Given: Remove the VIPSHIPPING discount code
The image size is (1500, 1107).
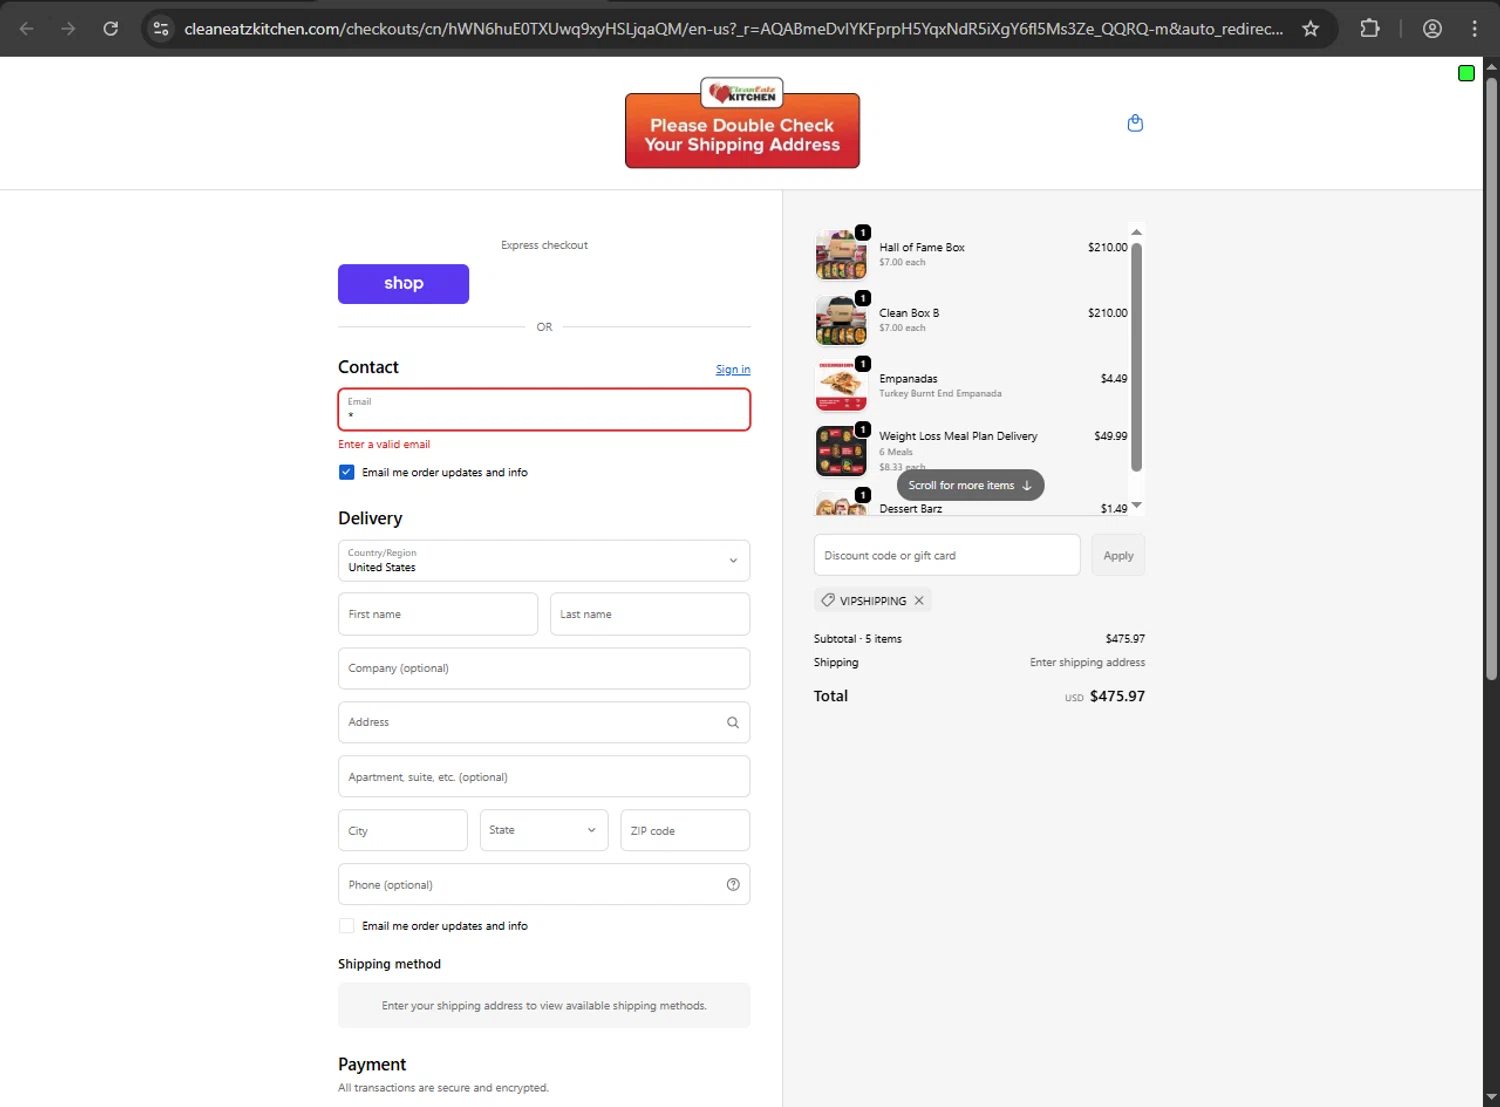Looking at the screenshot, I should point(919,600).
